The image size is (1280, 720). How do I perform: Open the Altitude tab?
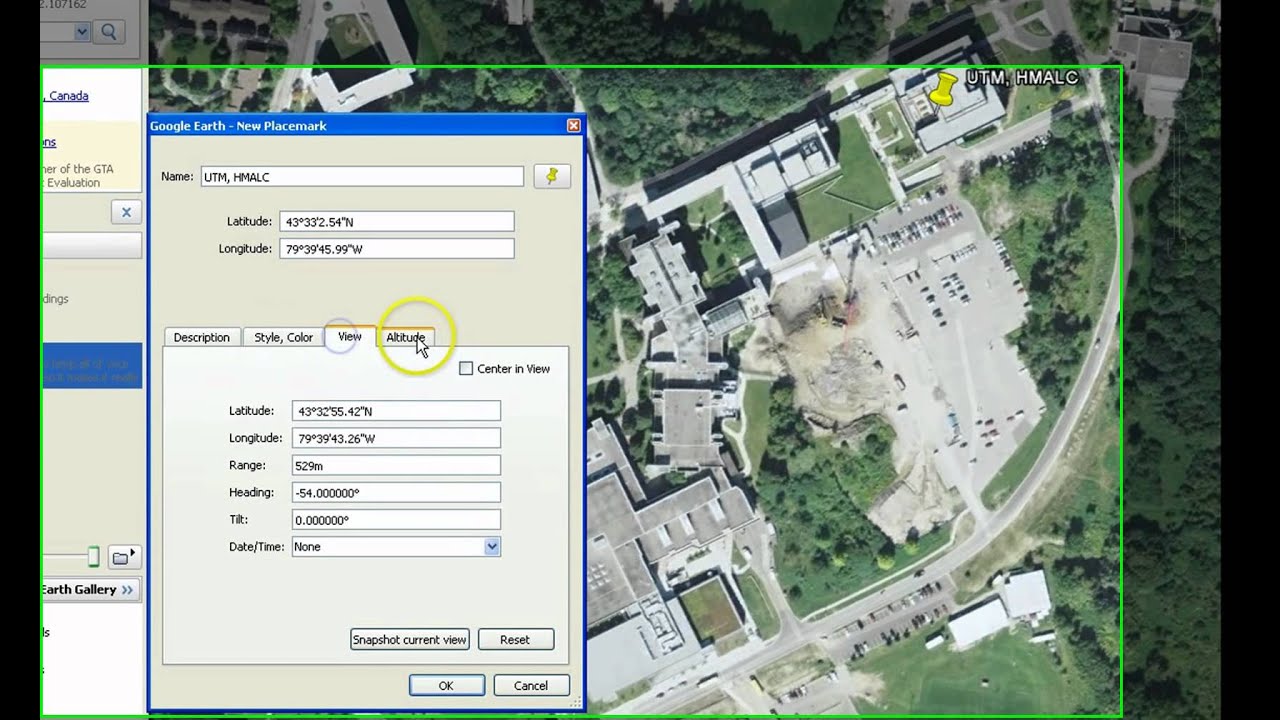pos(405,337)
